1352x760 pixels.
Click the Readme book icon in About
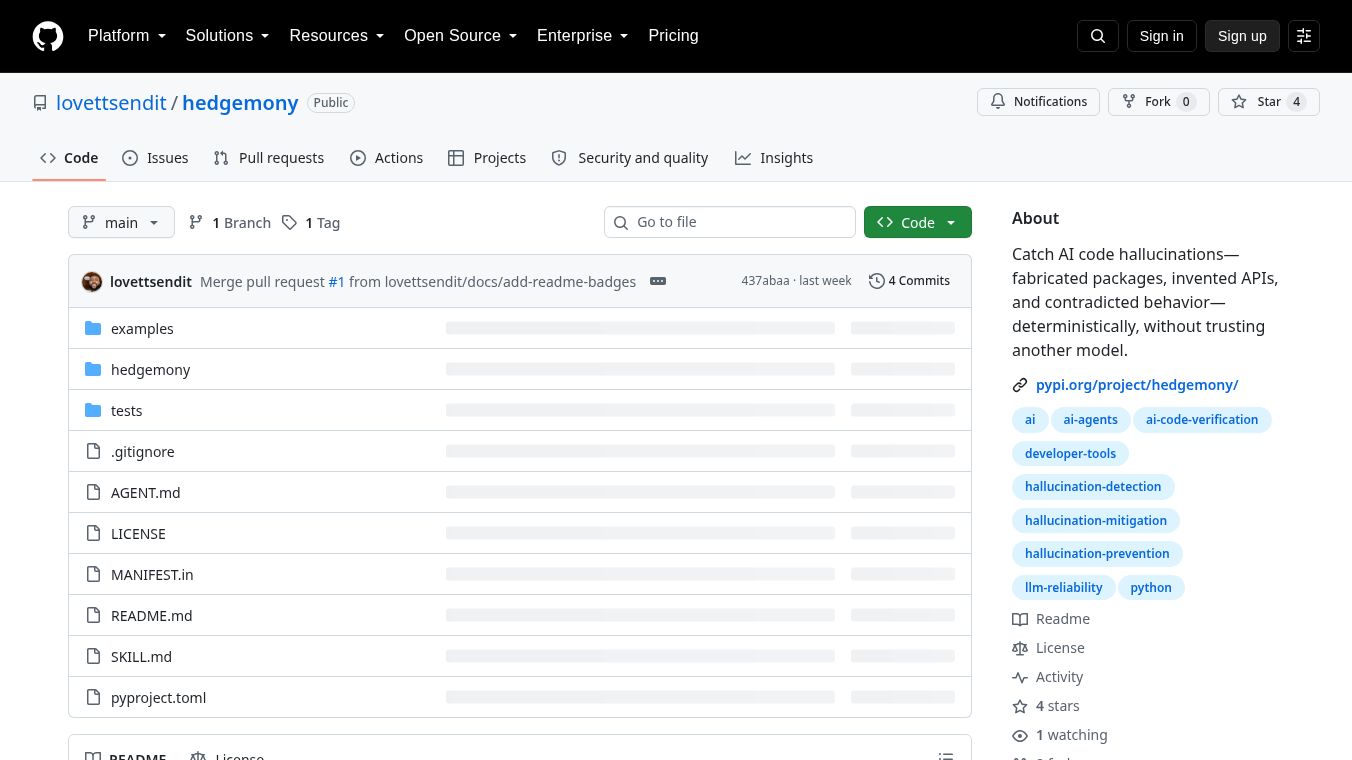click(1020, 619)
